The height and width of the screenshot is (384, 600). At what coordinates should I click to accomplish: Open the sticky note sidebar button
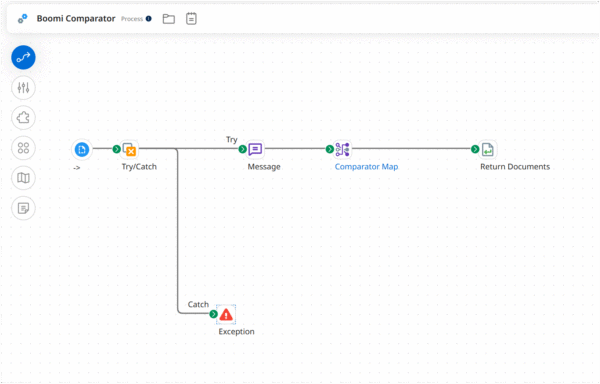[x=23, y=208]
